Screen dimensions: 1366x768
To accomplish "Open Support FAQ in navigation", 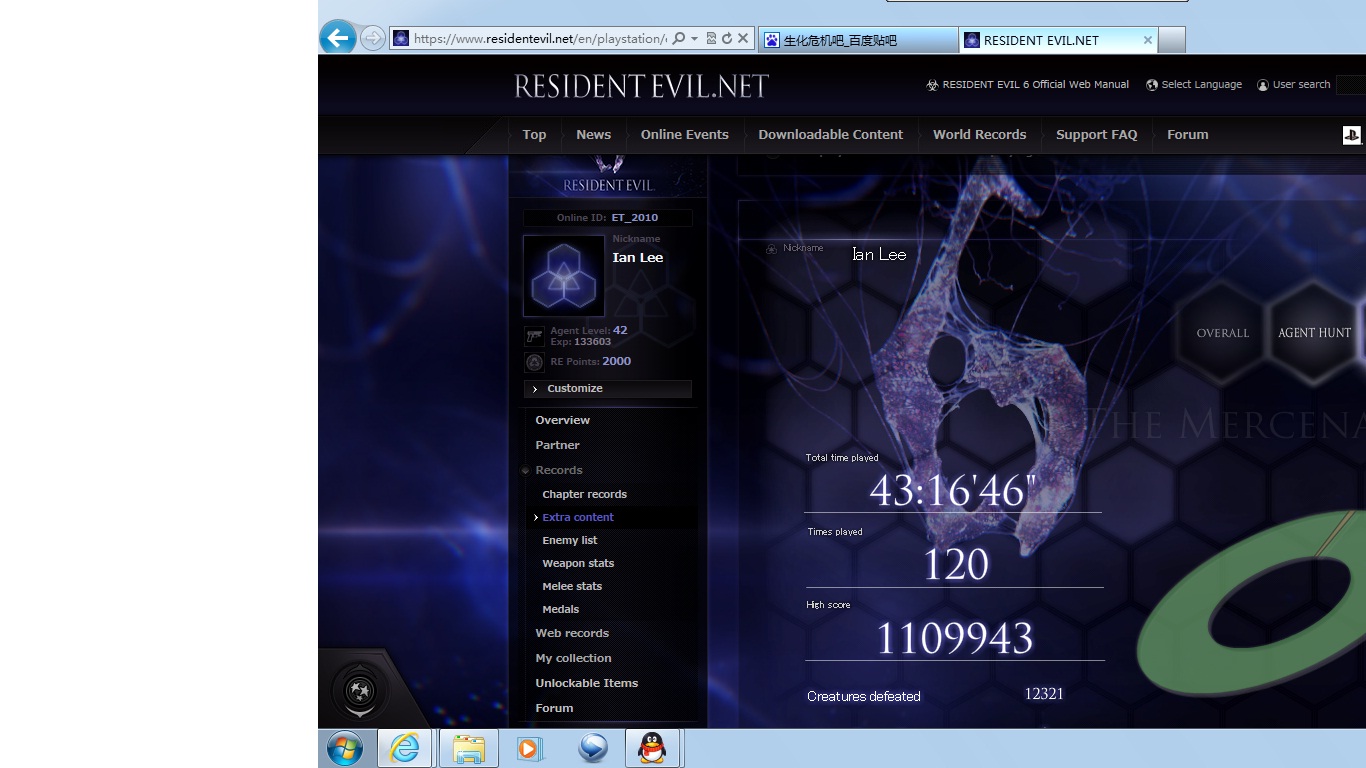I will pos(1097,135).
